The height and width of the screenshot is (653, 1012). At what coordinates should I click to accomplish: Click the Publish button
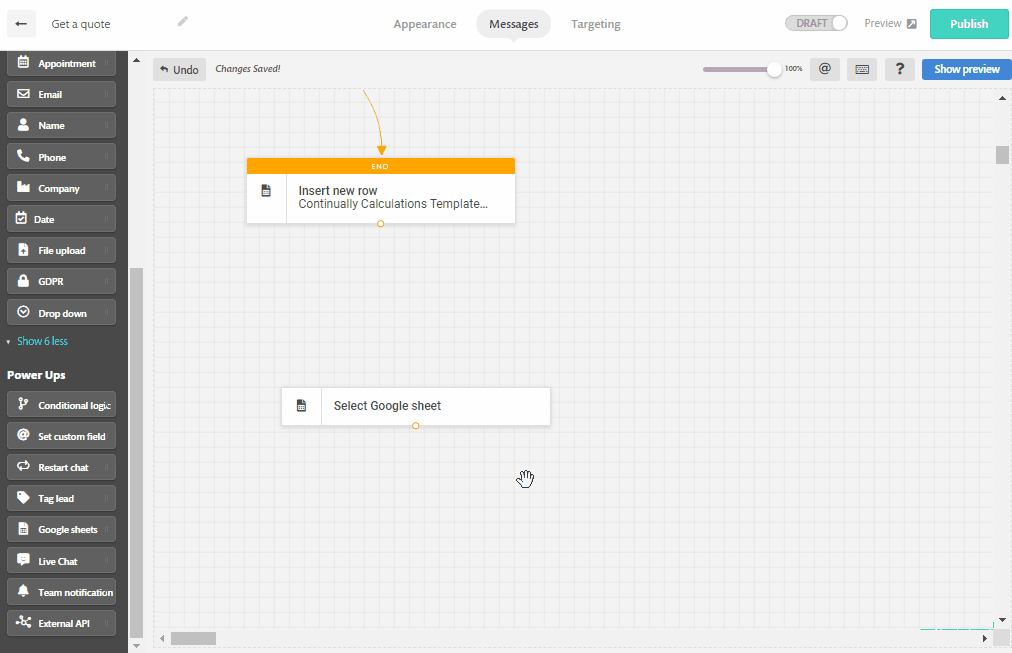point(969,24)
